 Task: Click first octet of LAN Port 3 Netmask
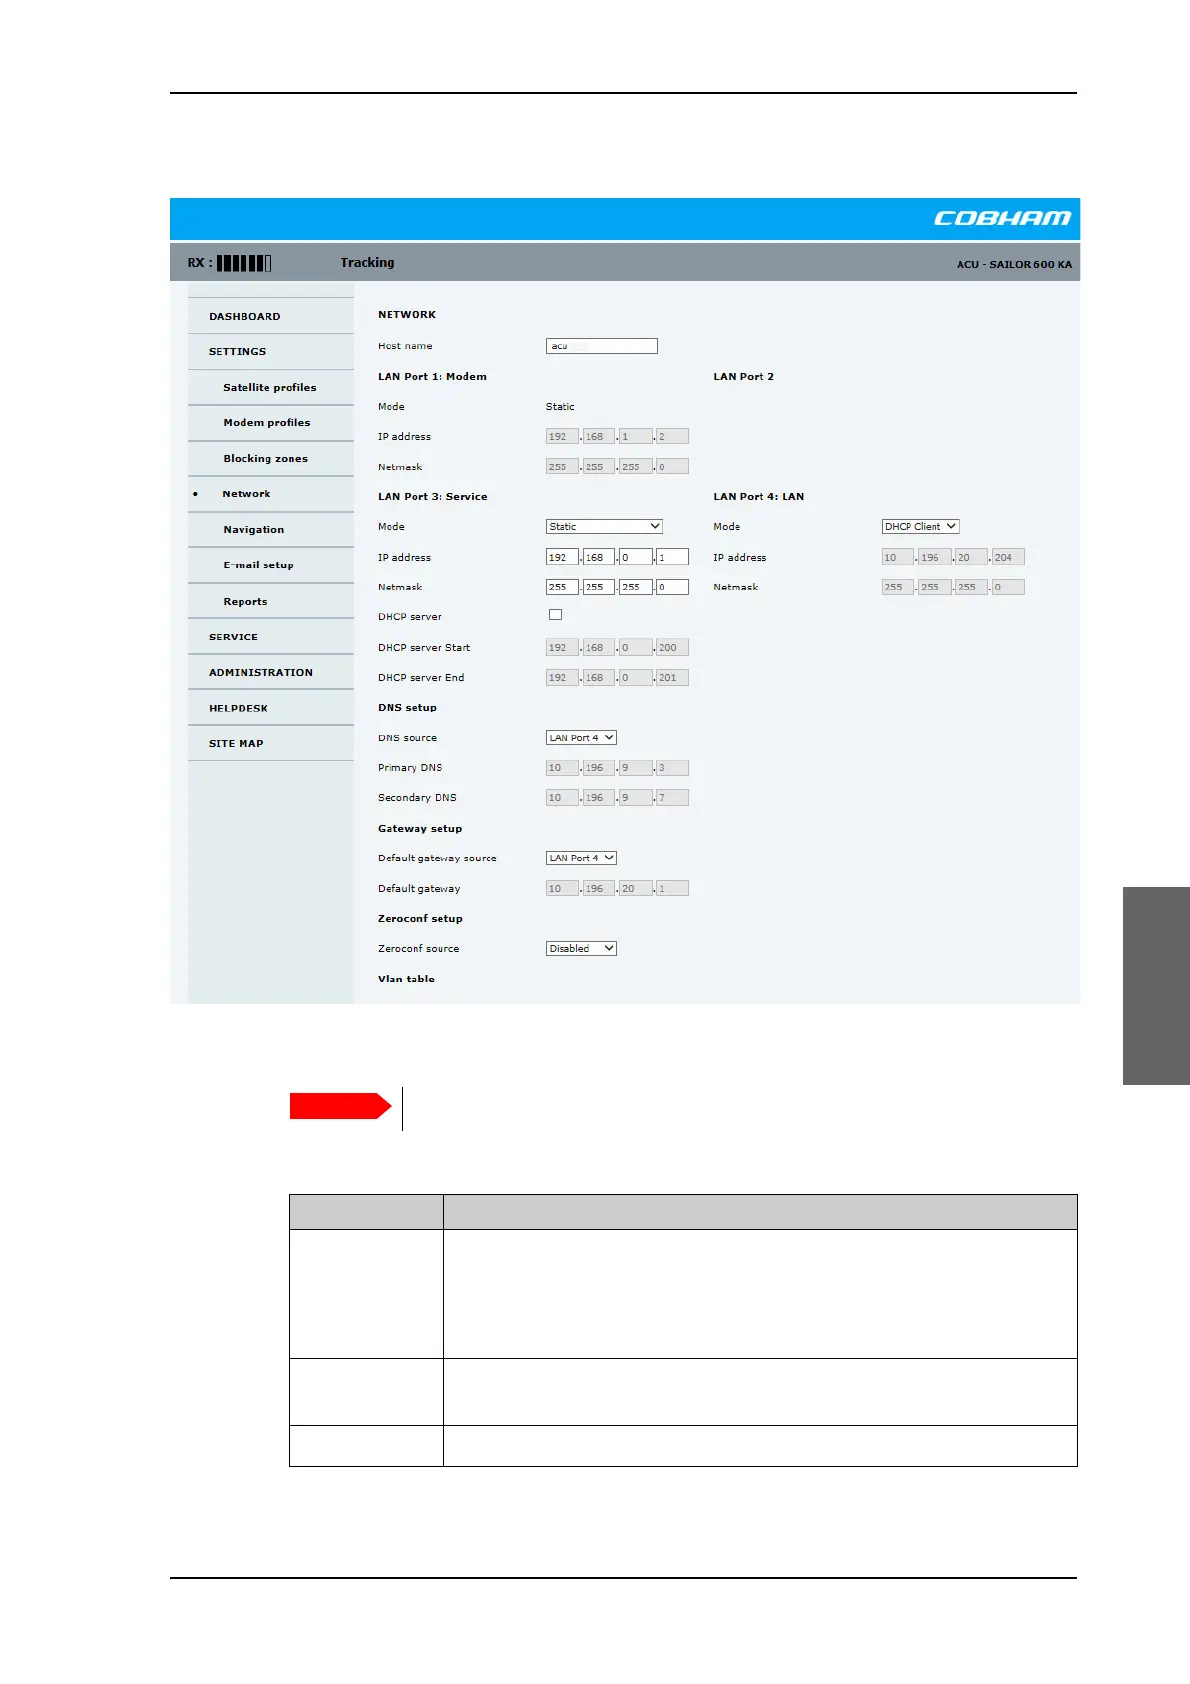click(x=562, y=587)
